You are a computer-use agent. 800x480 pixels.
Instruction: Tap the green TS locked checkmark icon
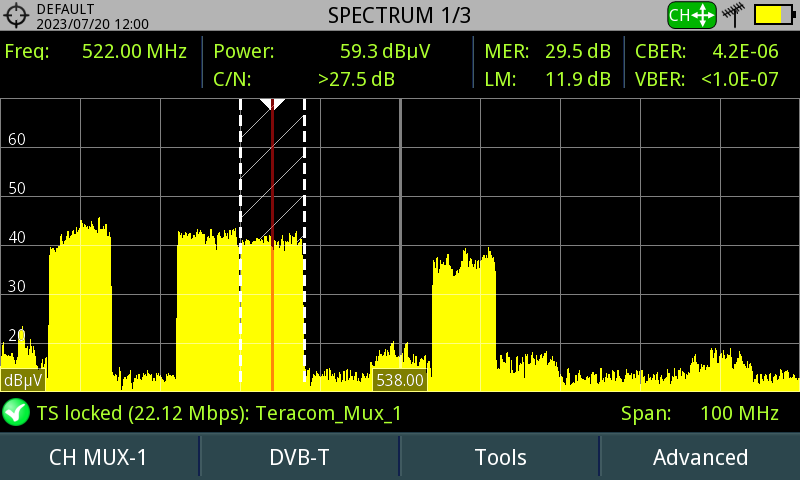click(16, 412)
